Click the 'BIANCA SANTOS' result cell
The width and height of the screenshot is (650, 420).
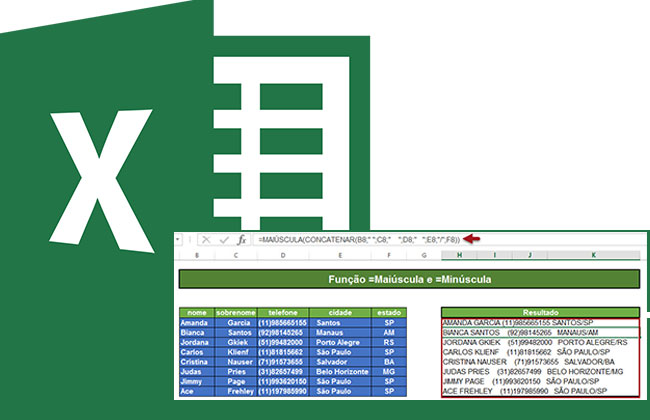point(541,333)
